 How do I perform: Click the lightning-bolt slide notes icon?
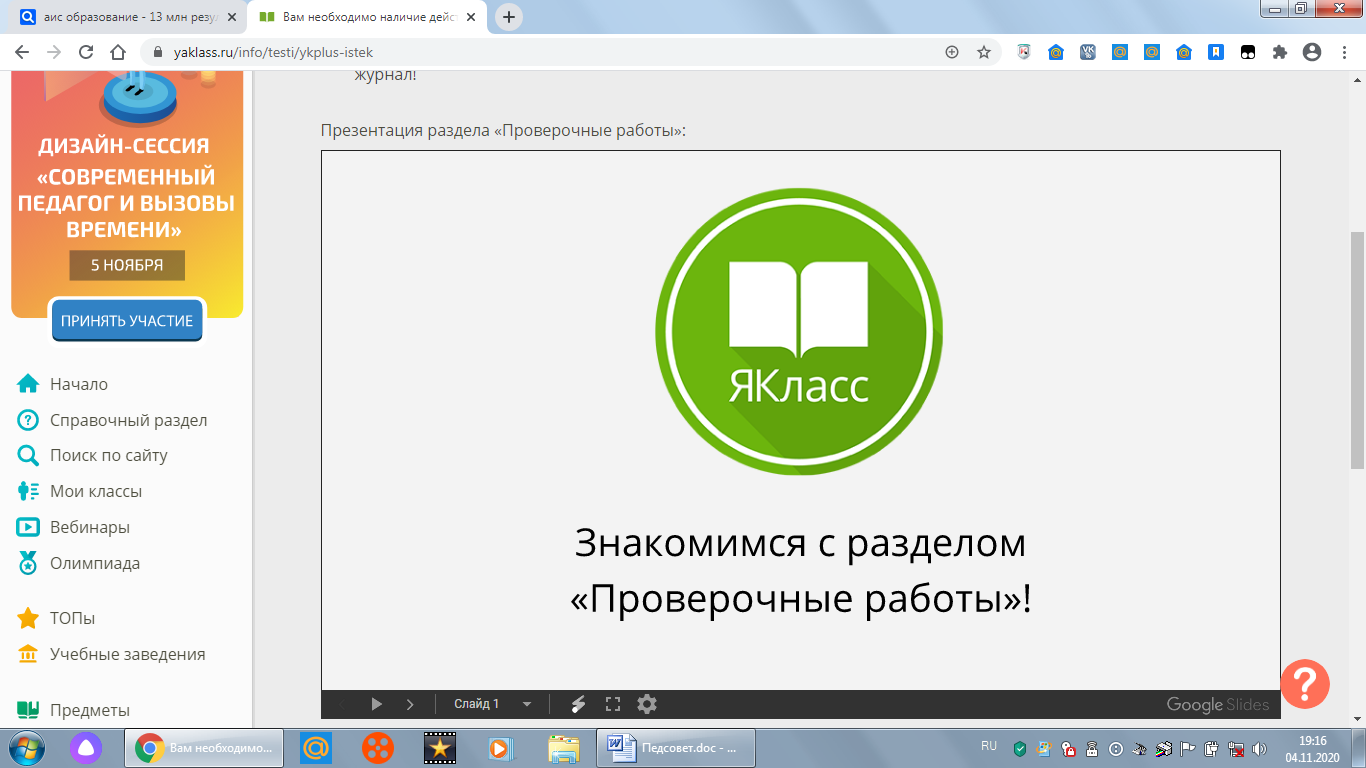click(578, 704)
